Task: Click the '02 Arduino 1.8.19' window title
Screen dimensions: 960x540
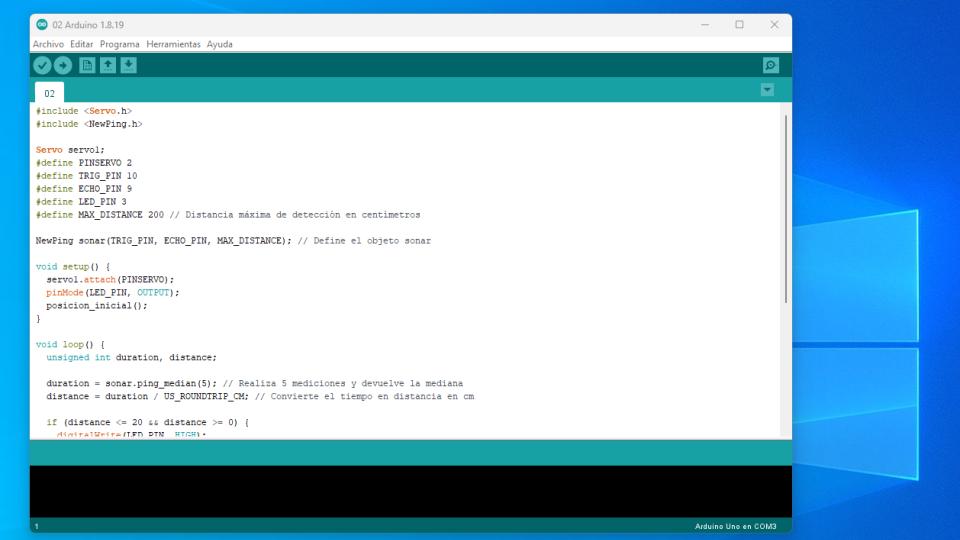Action: pyautogui.click(x=88, y=24)
